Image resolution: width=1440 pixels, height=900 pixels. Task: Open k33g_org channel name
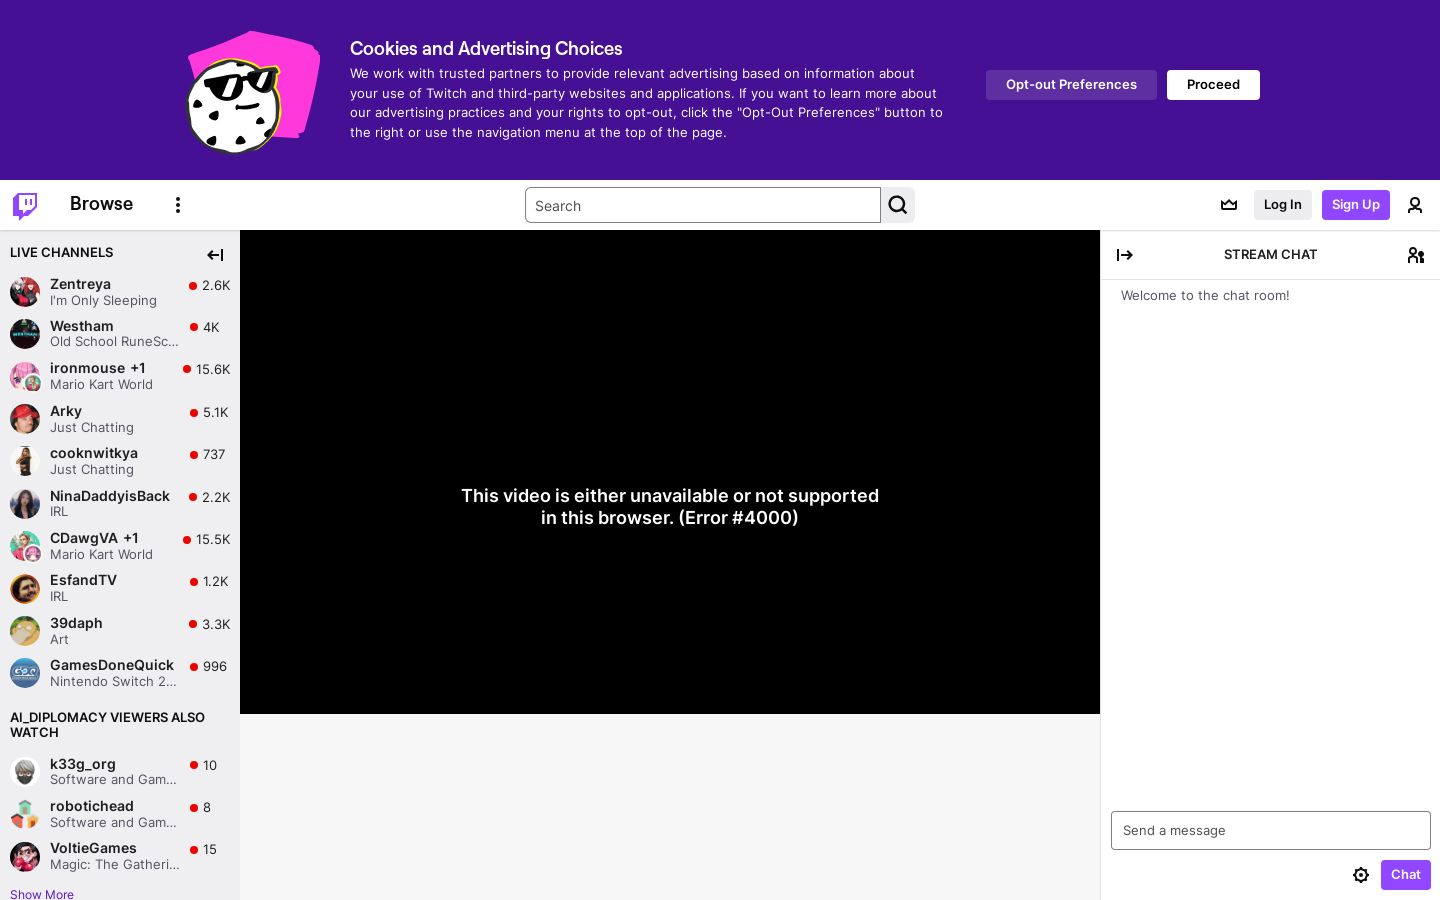(x=83, y=764)
